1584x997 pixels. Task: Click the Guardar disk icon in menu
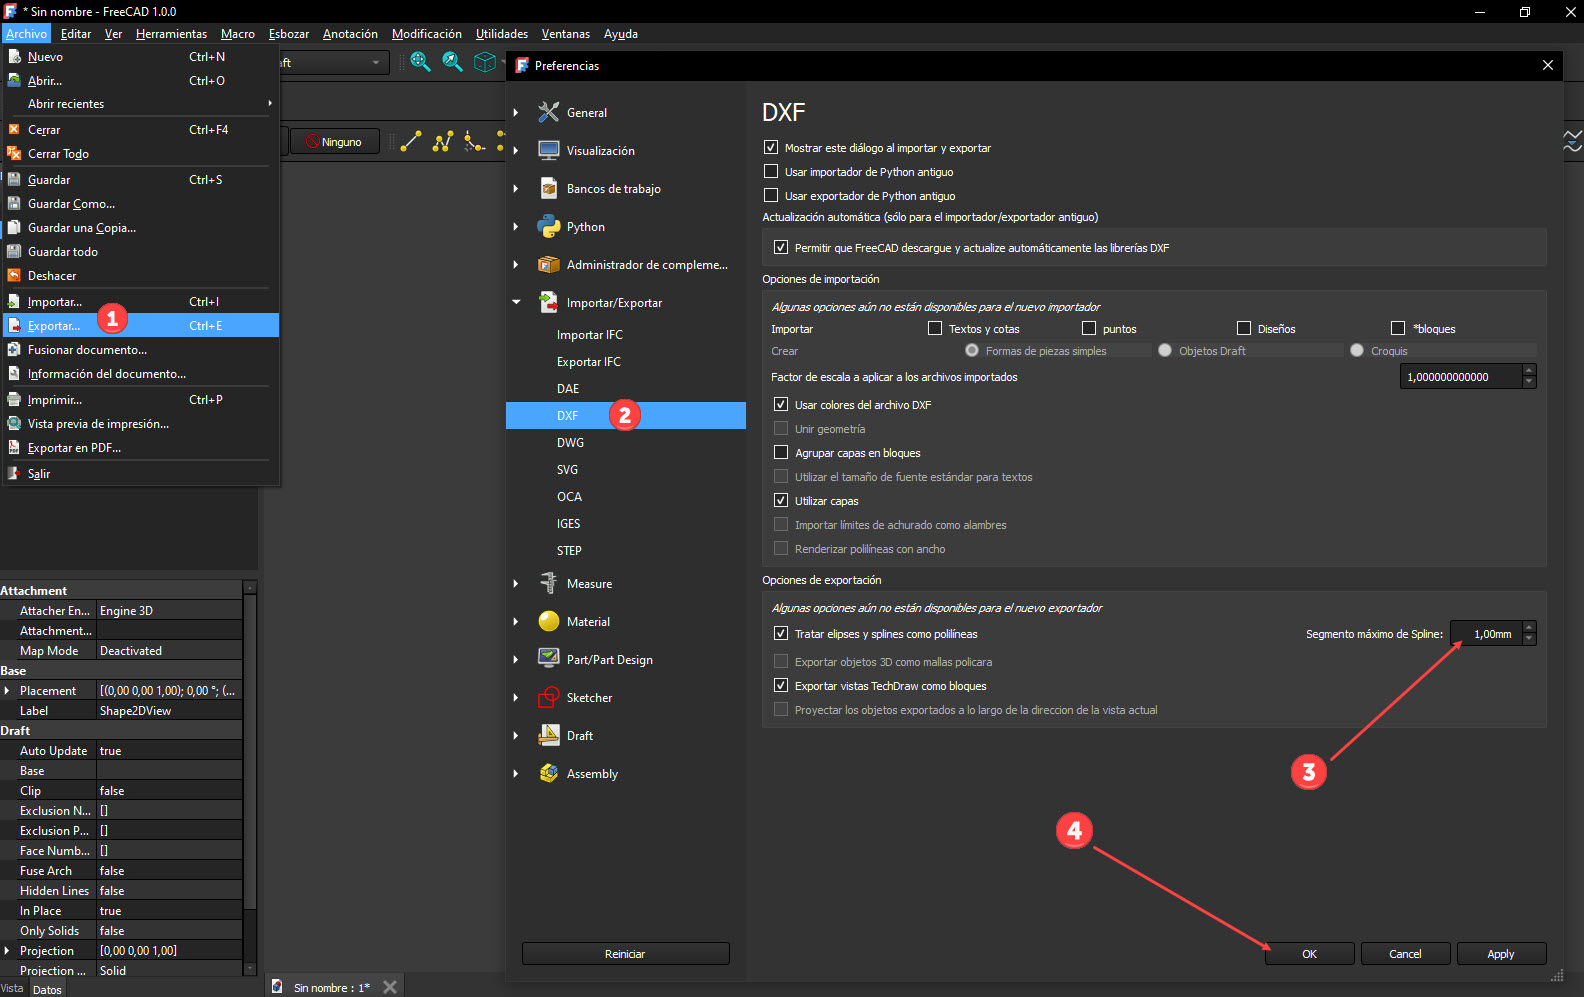(x=14, y=179)
